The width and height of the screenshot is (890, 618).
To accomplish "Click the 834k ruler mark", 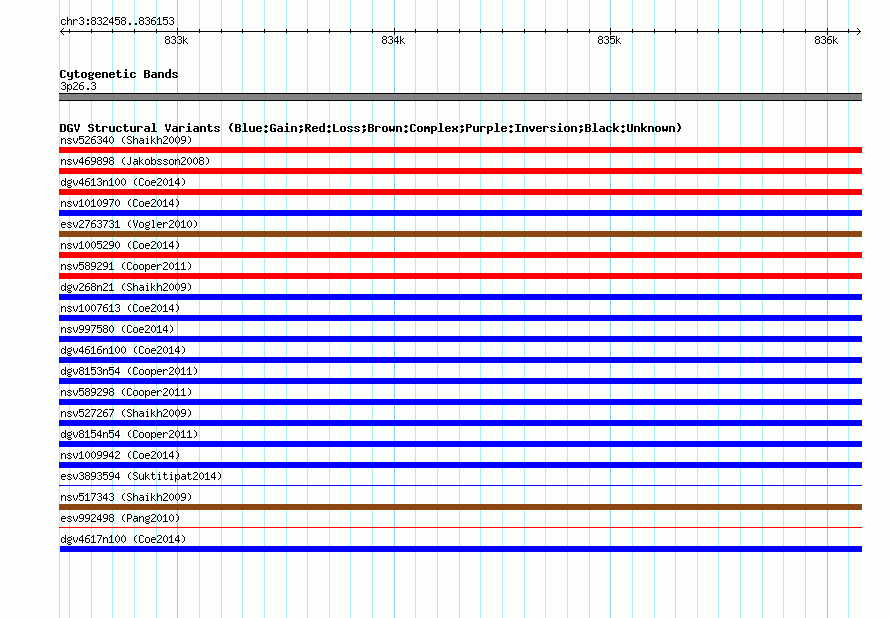I will (x=393, y=40).
